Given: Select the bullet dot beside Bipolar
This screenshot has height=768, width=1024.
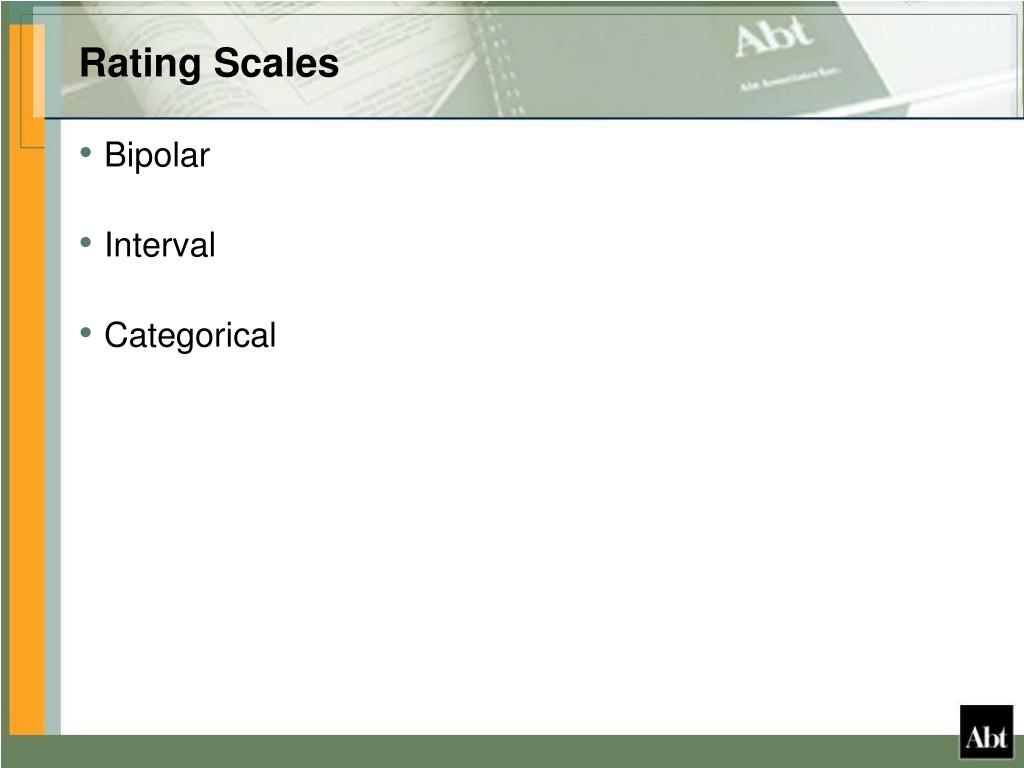Looking at the screenshot, I should pyautogui.click(x=86, y=153).
